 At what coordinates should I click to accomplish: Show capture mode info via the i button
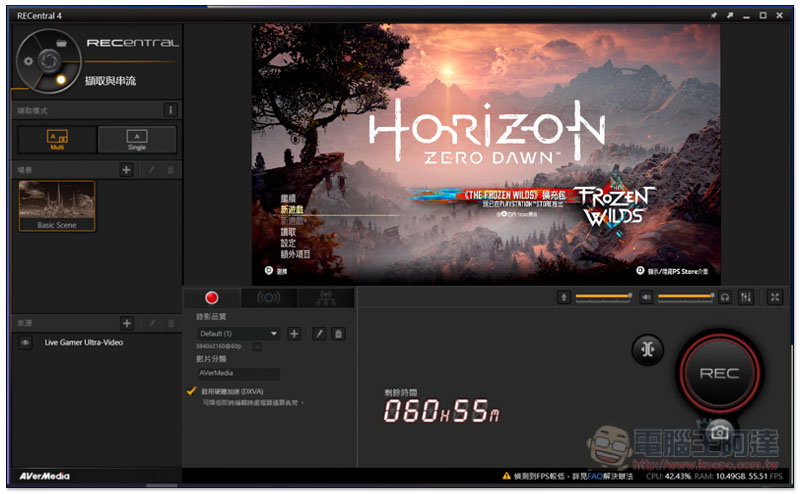tap(170, 110)
